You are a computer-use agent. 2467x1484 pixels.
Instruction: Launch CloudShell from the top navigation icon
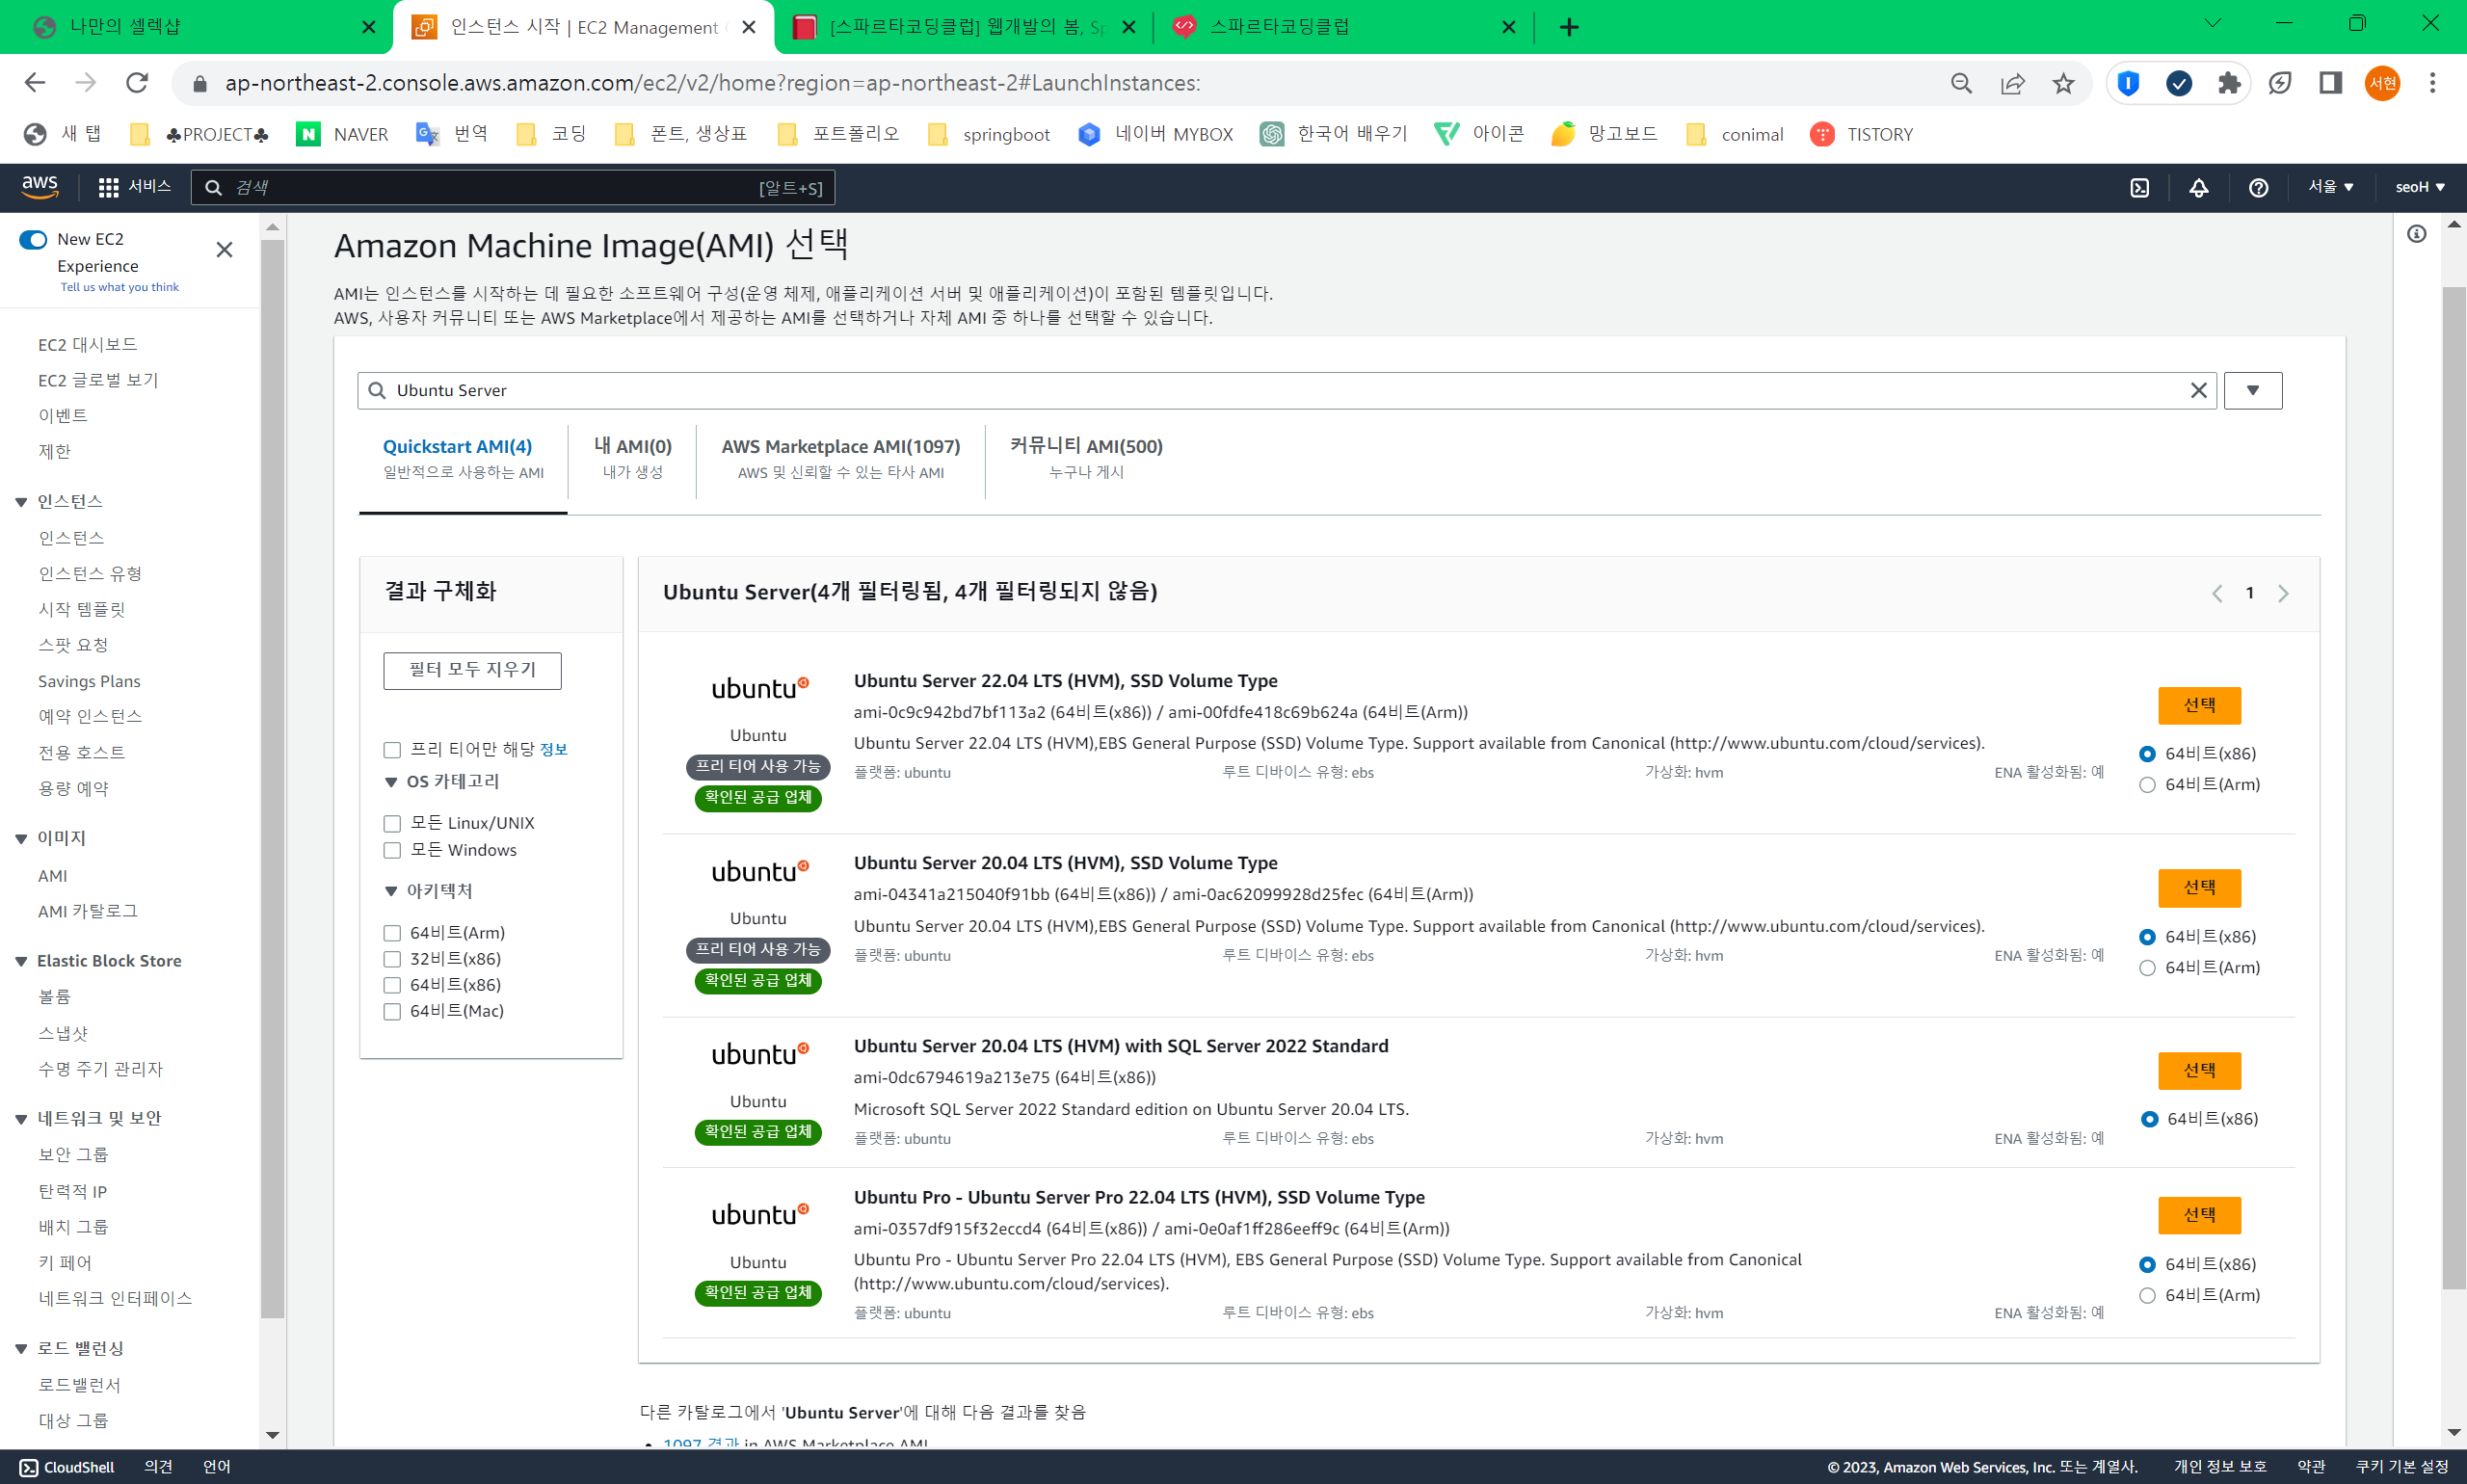[x=2139, y=187]
